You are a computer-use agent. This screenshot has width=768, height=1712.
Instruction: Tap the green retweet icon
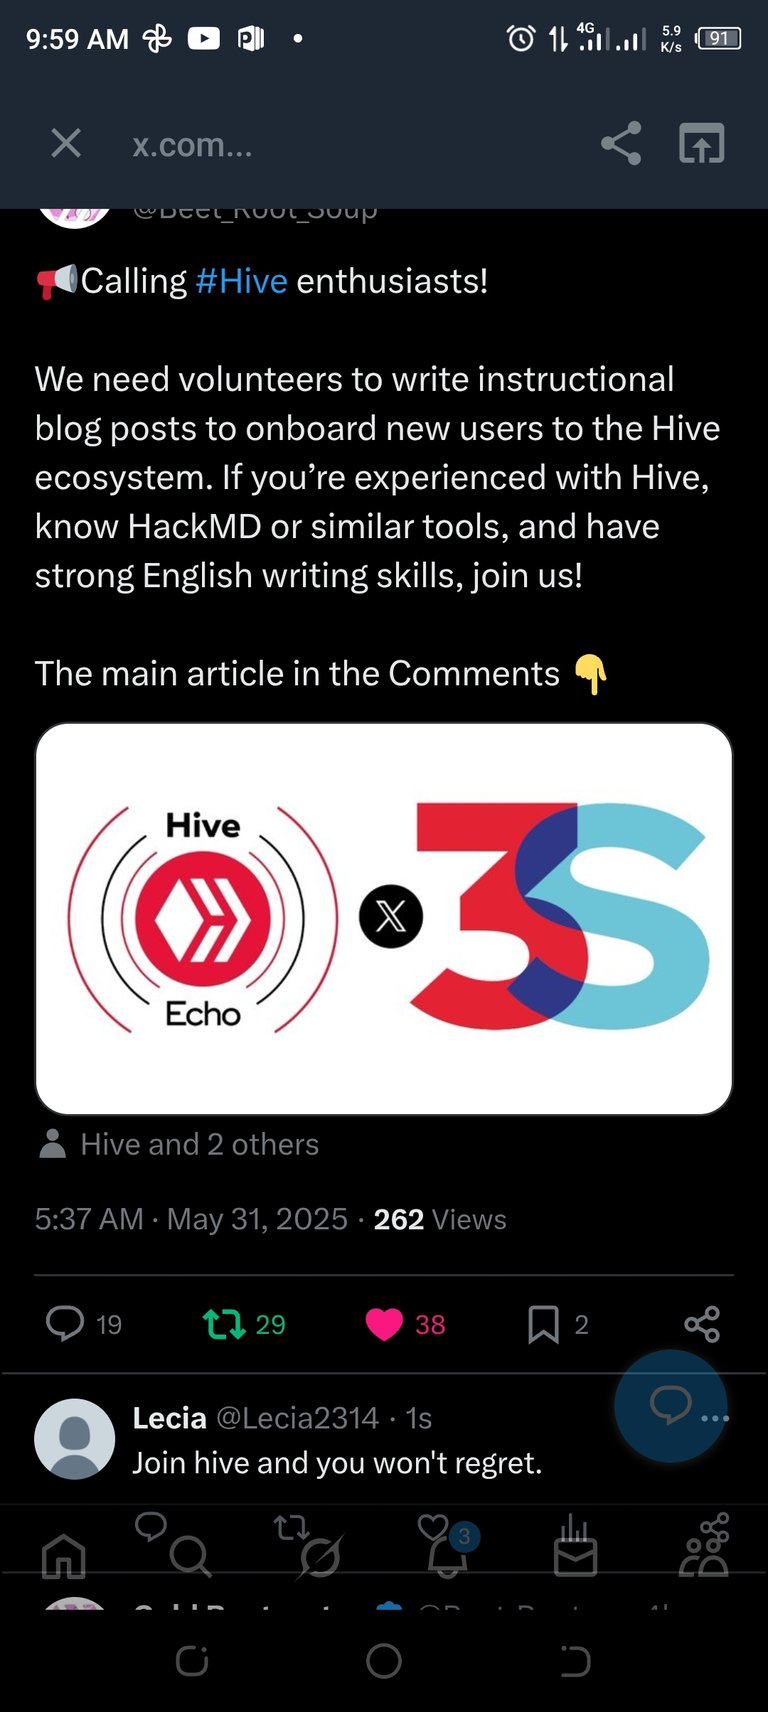(x=224, y=1324)
